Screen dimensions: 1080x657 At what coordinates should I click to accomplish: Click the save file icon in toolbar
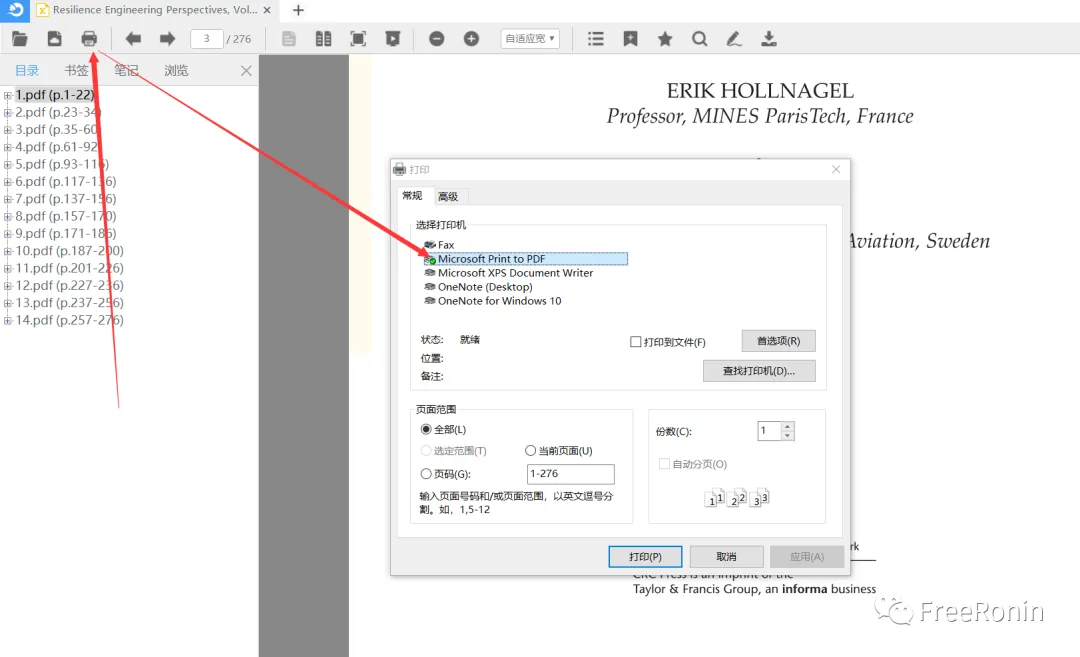[54, 39]
